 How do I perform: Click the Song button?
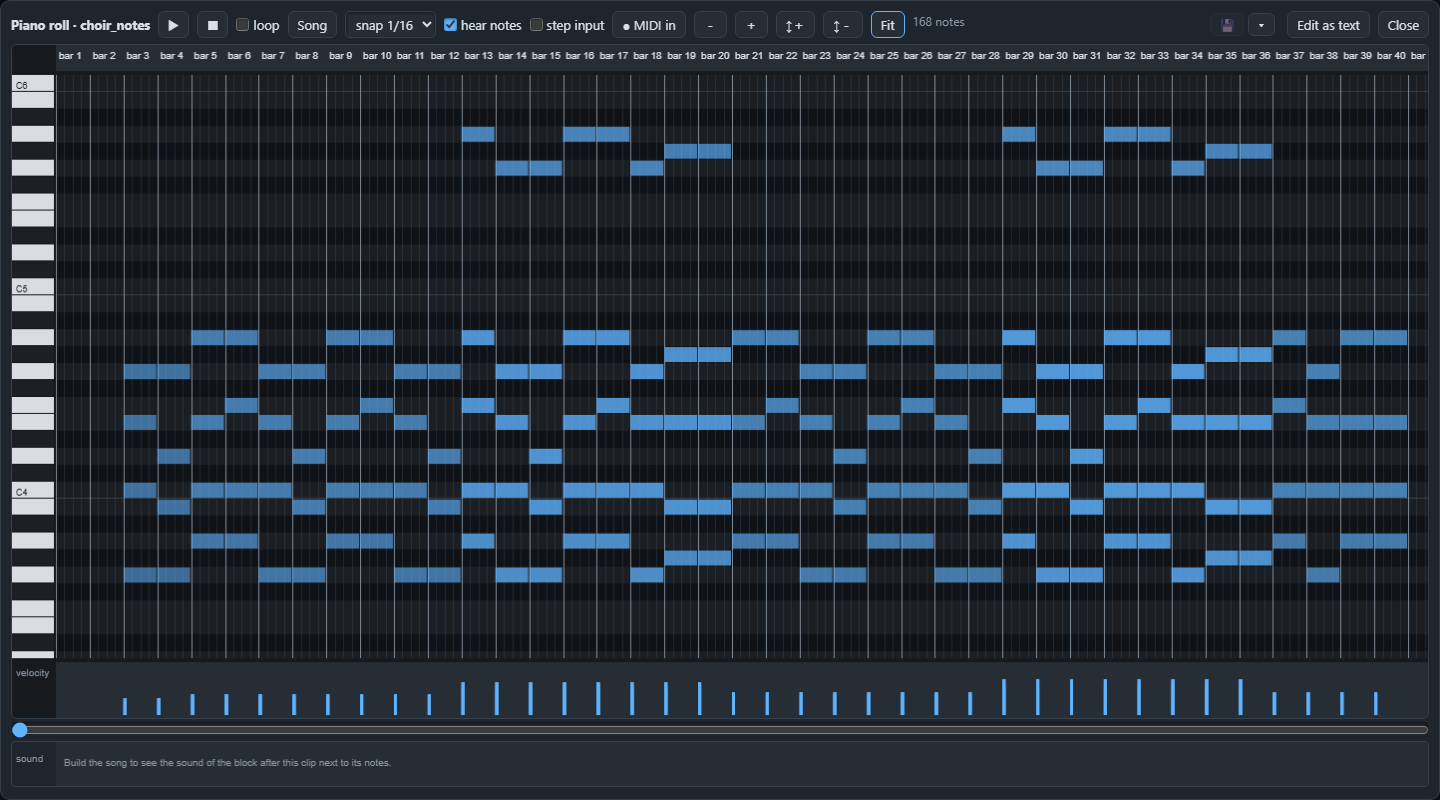pos(312,25)
